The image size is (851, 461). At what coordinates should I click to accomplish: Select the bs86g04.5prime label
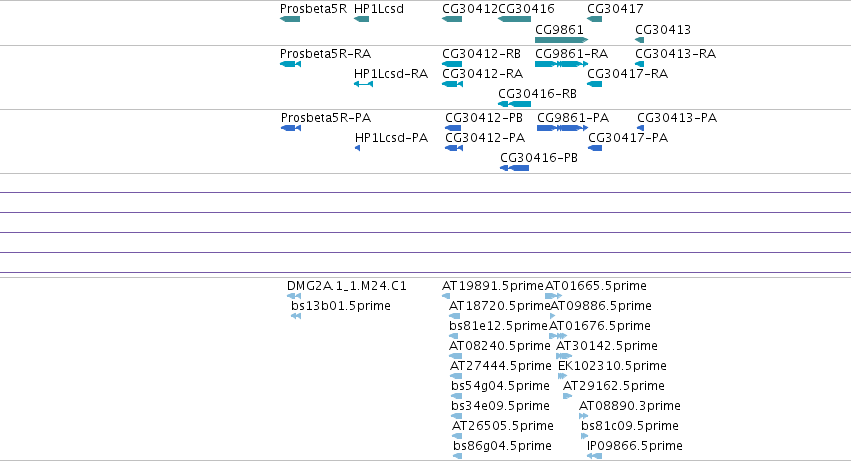(x=503, y=446)
